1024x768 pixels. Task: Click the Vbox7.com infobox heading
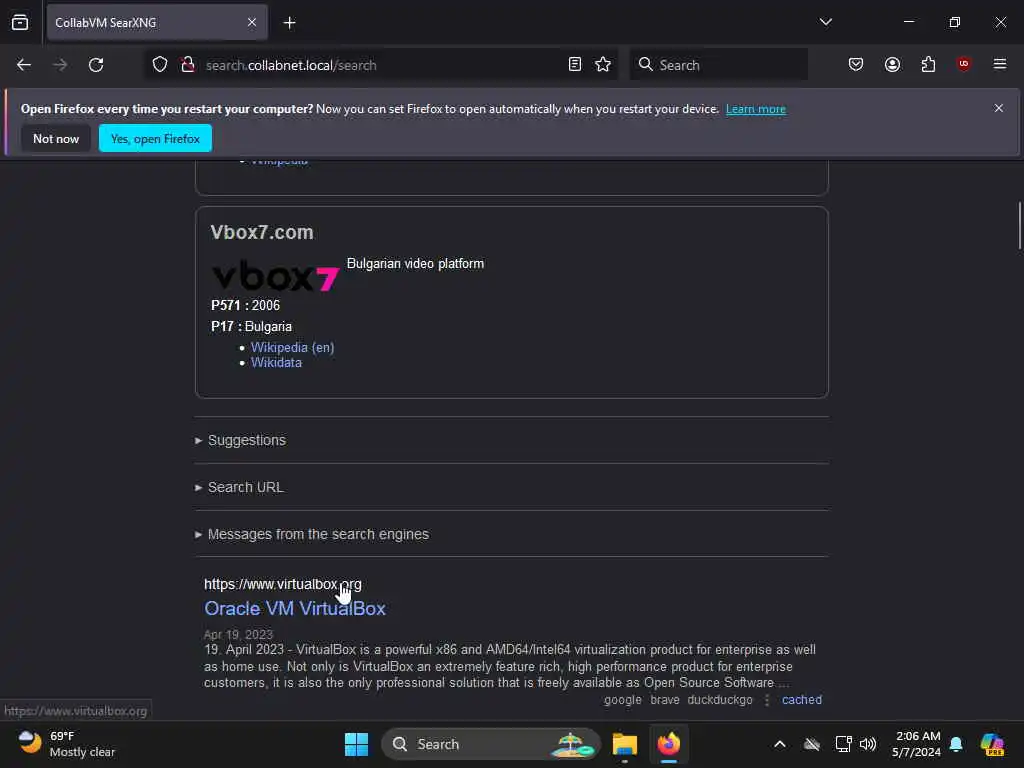point(262,232)
